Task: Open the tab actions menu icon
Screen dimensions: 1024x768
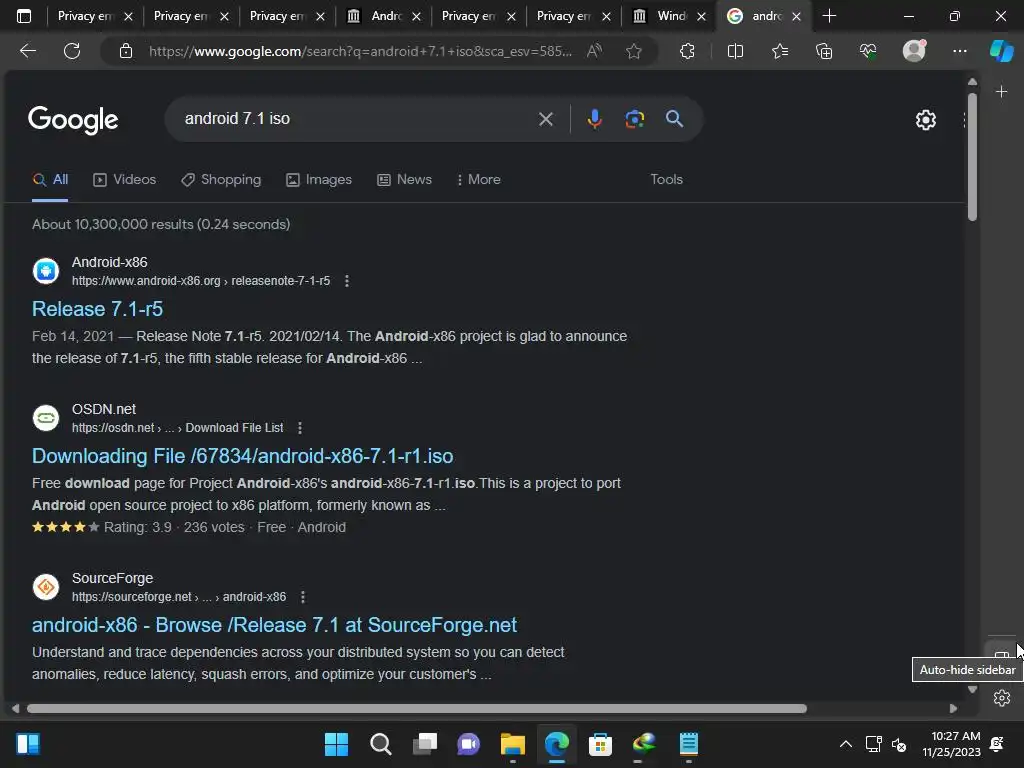Action: (x=24, y=16)
